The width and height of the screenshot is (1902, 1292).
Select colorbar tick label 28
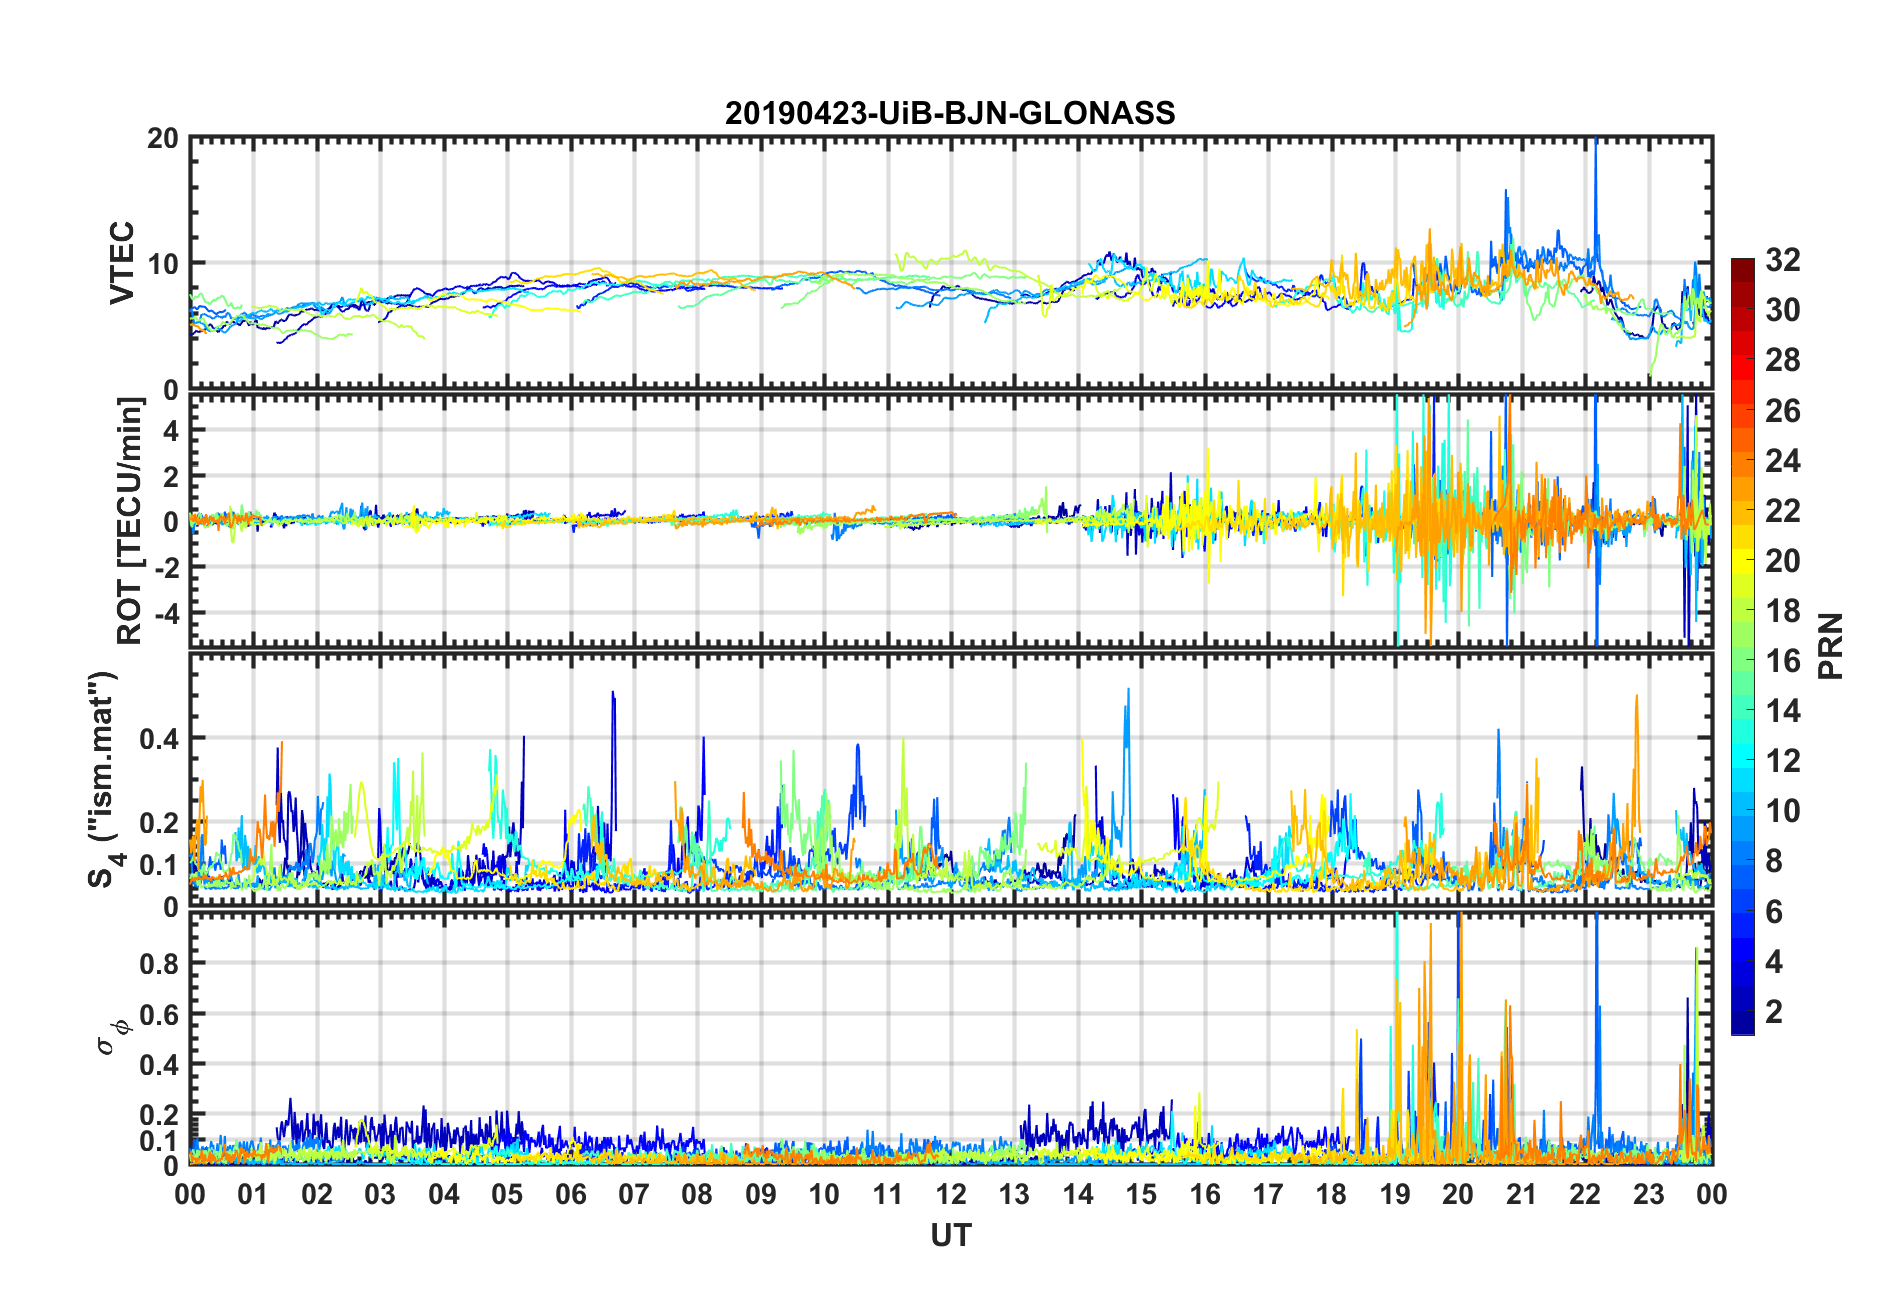click(1783, 360)
